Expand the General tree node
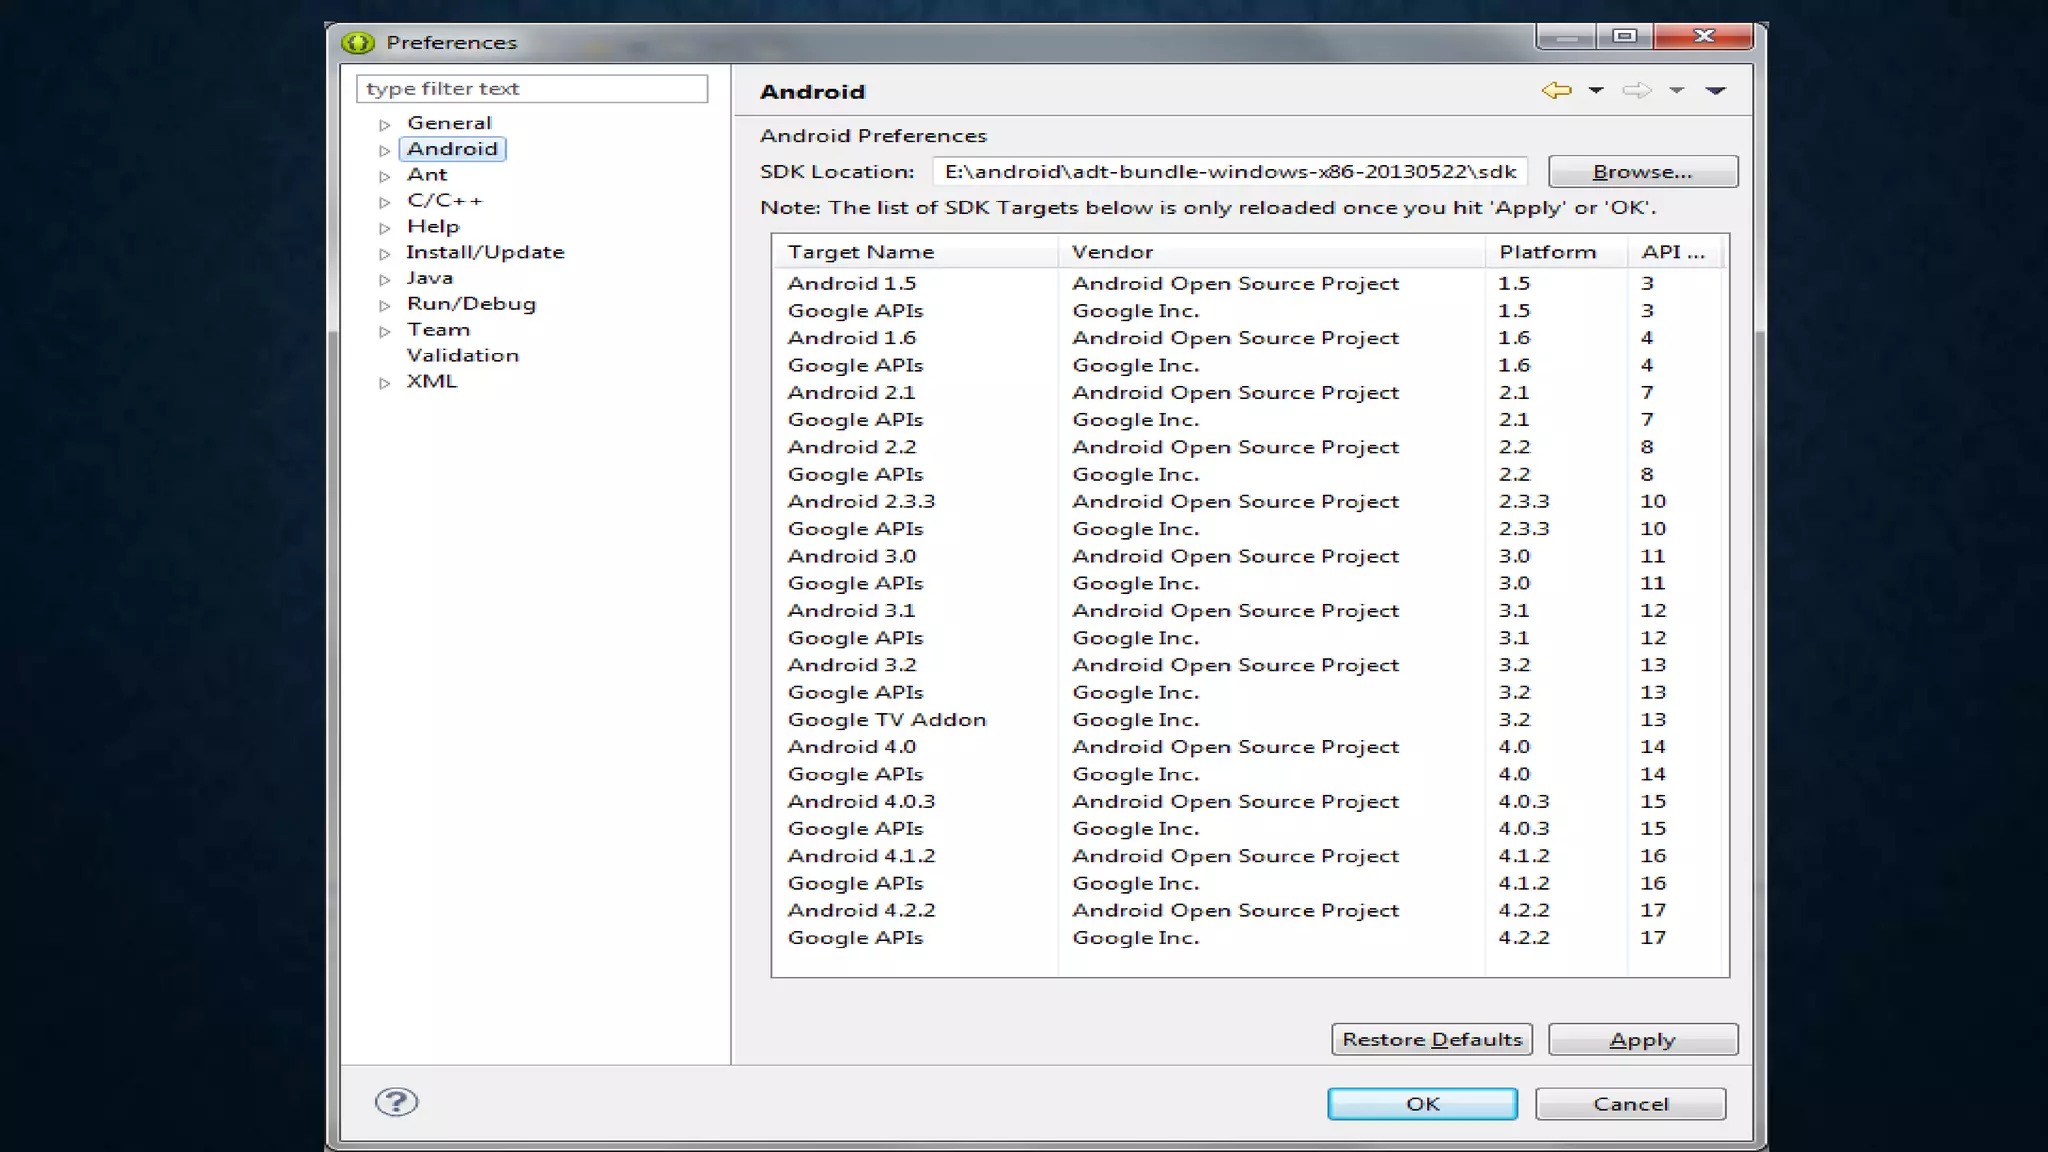2048x1152 pixels. coord(384,125)
